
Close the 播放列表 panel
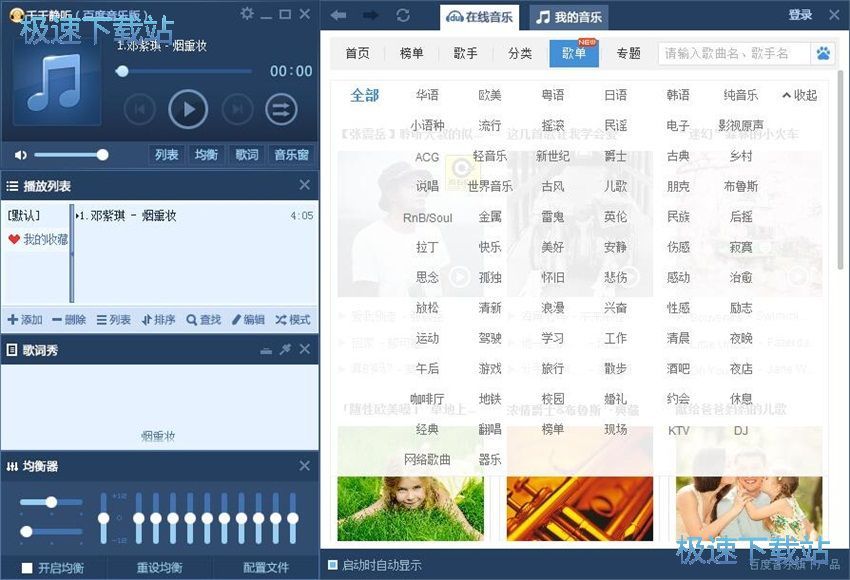(x=305, y=185)
